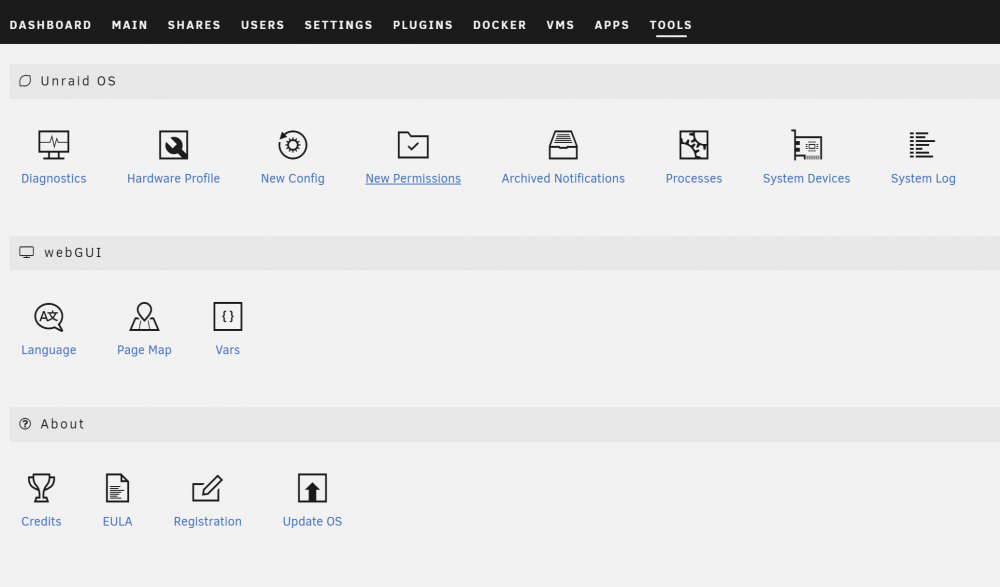Switch to the Dashboard tab
Screen dimensions: 1000x587
coord(50,25)
